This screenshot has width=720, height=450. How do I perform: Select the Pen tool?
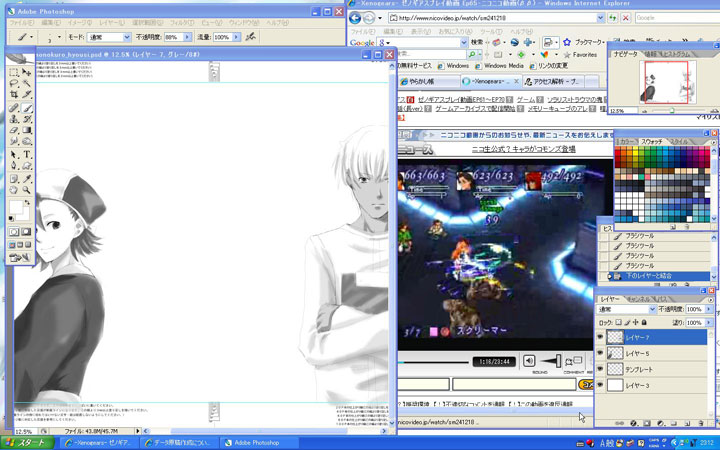14,166
